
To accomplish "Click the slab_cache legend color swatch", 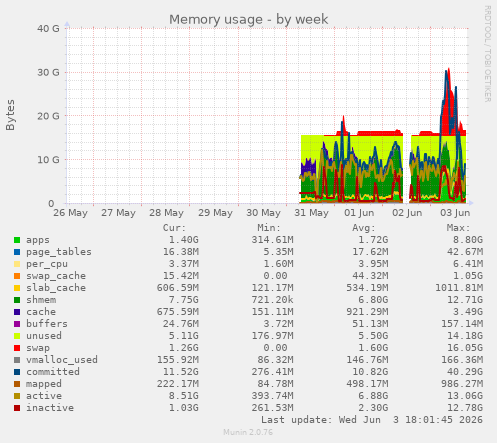I will pos(17,288).
